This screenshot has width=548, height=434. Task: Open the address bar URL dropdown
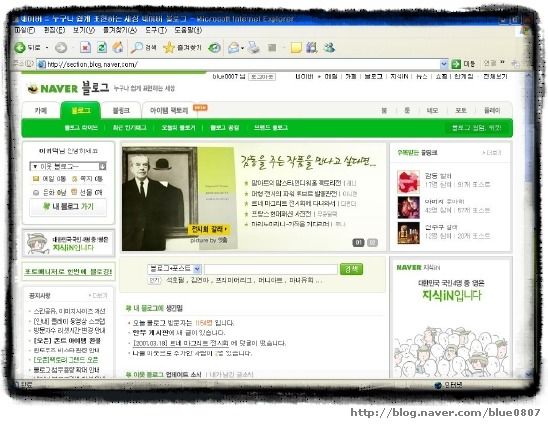point(443,64)
